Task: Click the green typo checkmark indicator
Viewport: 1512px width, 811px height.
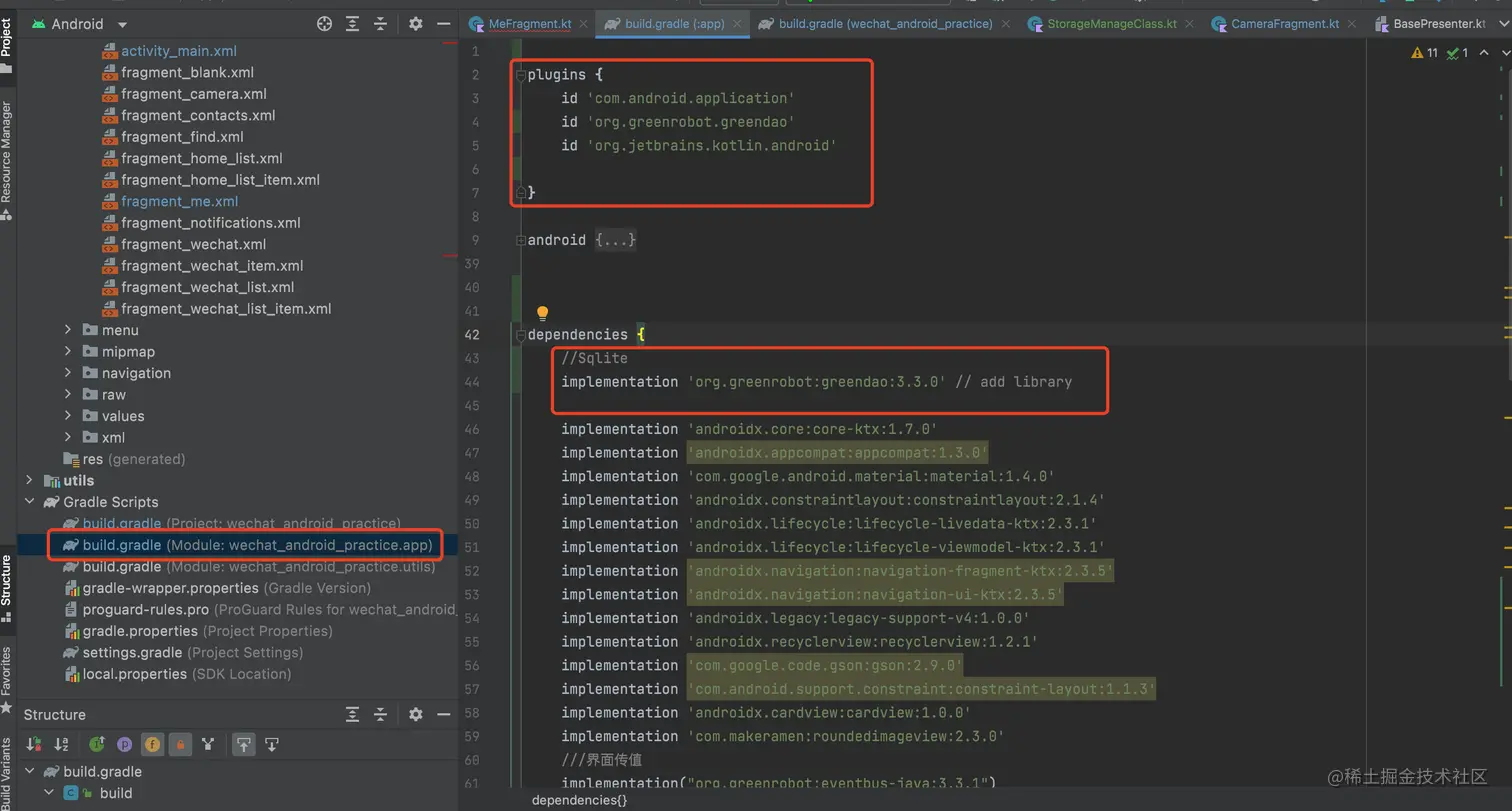Action: click(x=1458, y=53)
